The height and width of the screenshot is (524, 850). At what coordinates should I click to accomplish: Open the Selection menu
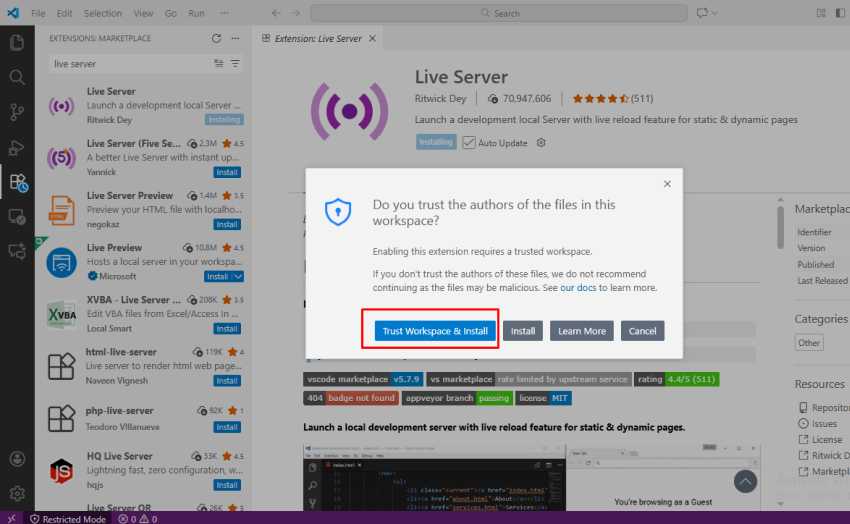[x=102, y=13]
